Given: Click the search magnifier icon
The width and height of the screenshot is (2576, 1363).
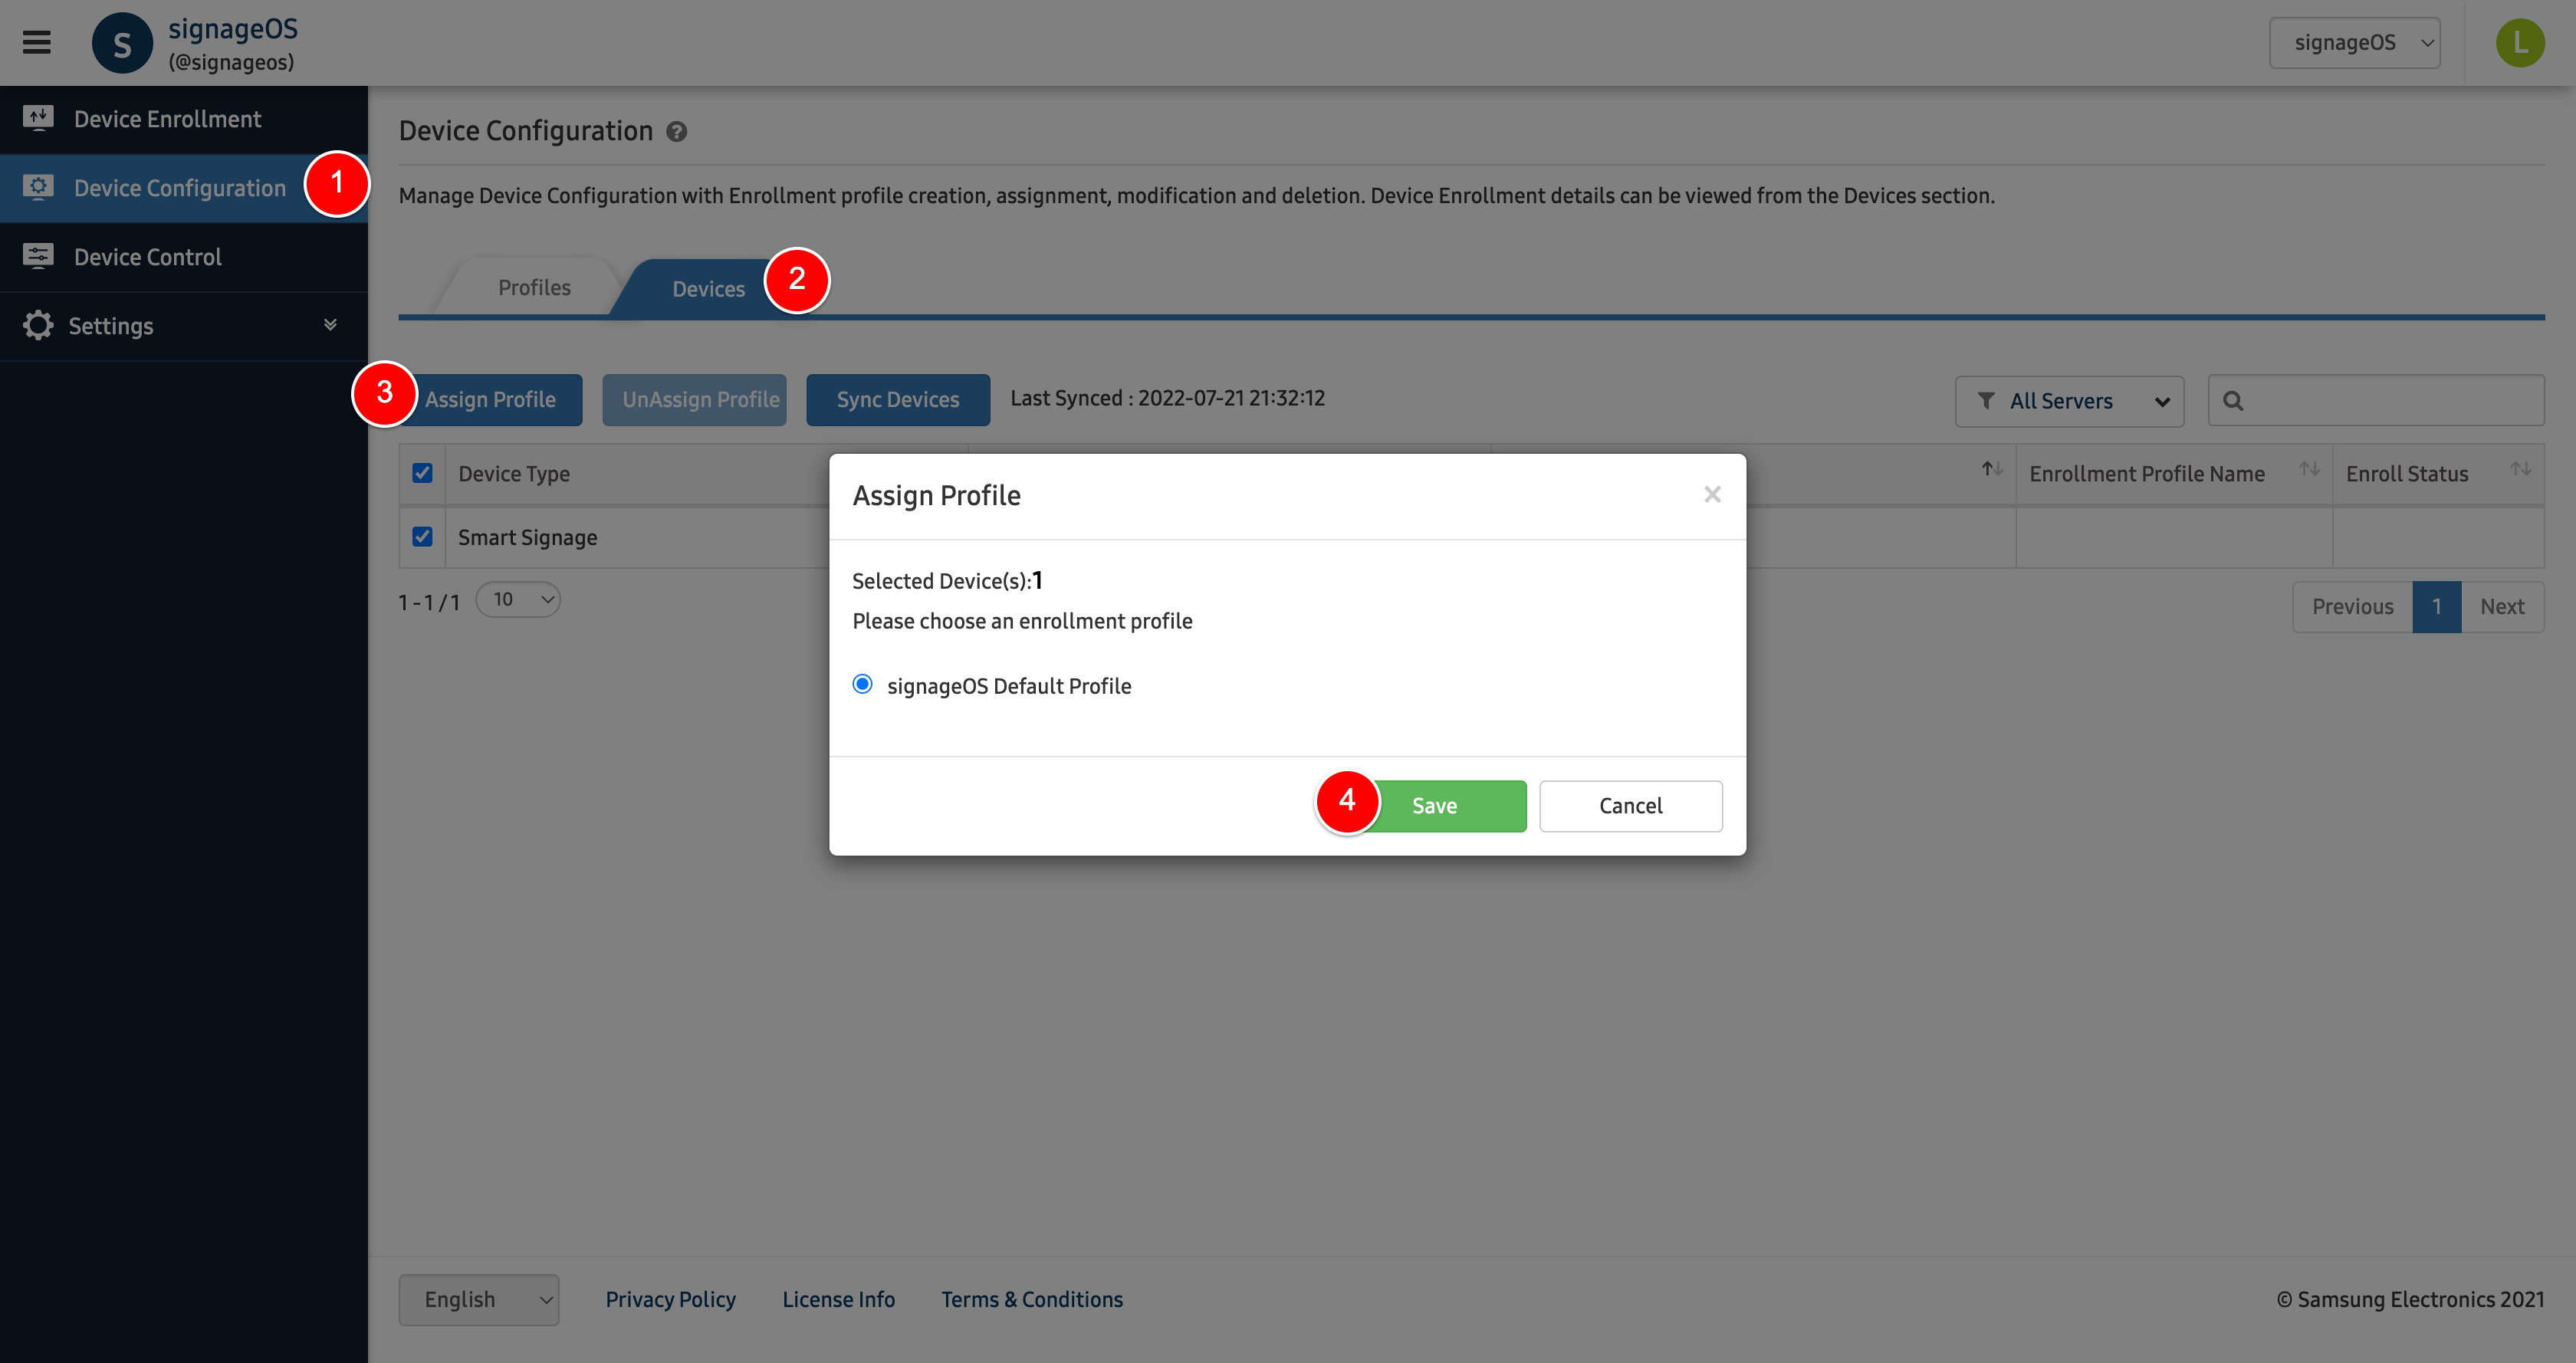Looking at the screenshot, I should point(2233,401).
